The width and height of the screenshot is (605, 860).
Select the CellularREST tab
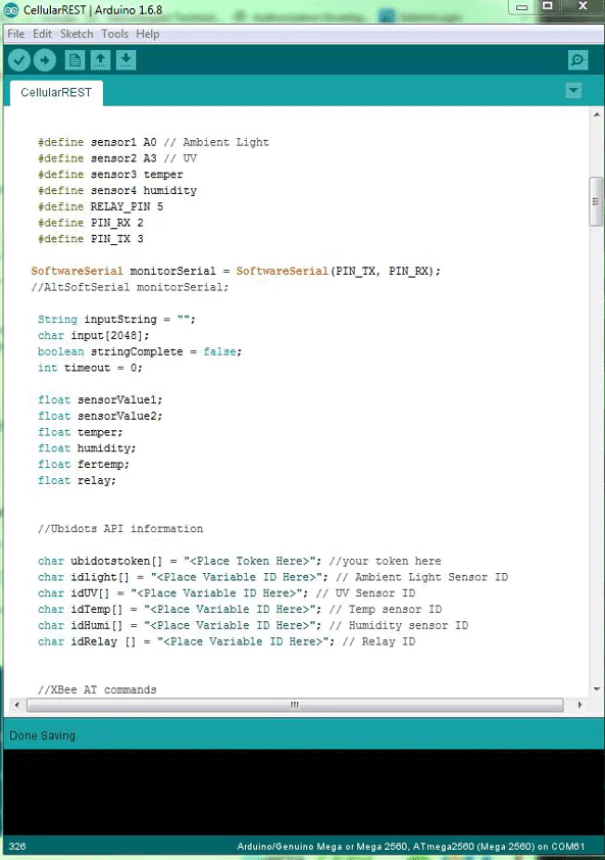56,93
